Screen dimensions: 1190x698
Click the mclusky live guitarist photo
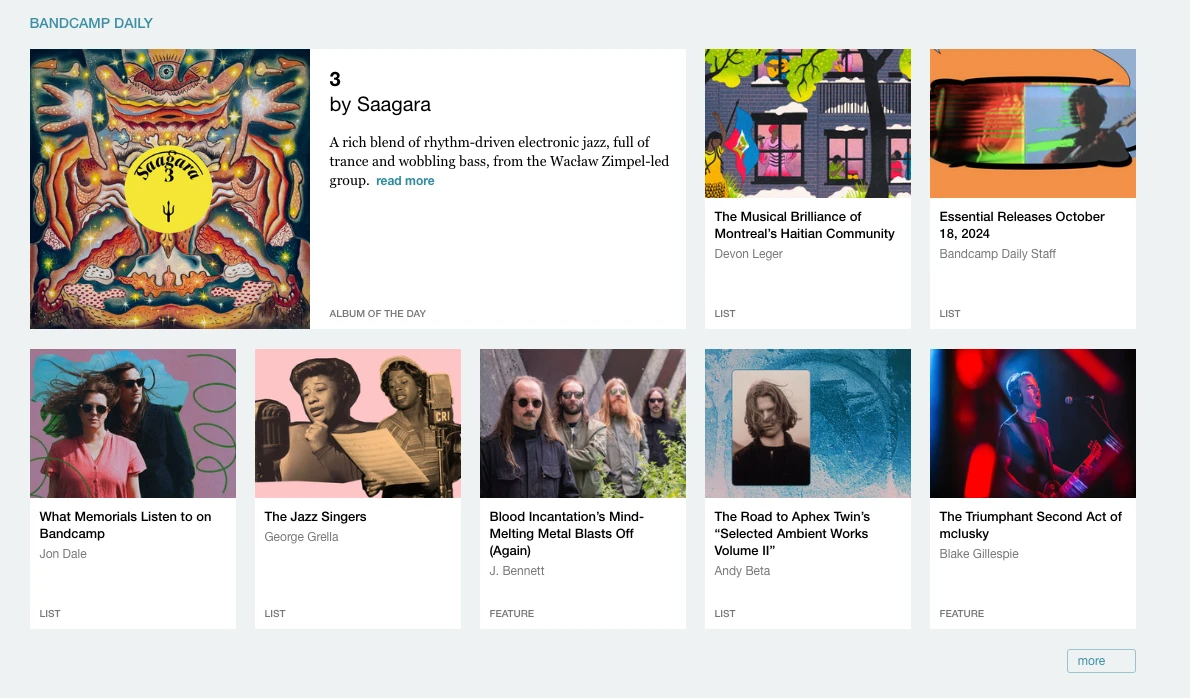(1032, 423)
